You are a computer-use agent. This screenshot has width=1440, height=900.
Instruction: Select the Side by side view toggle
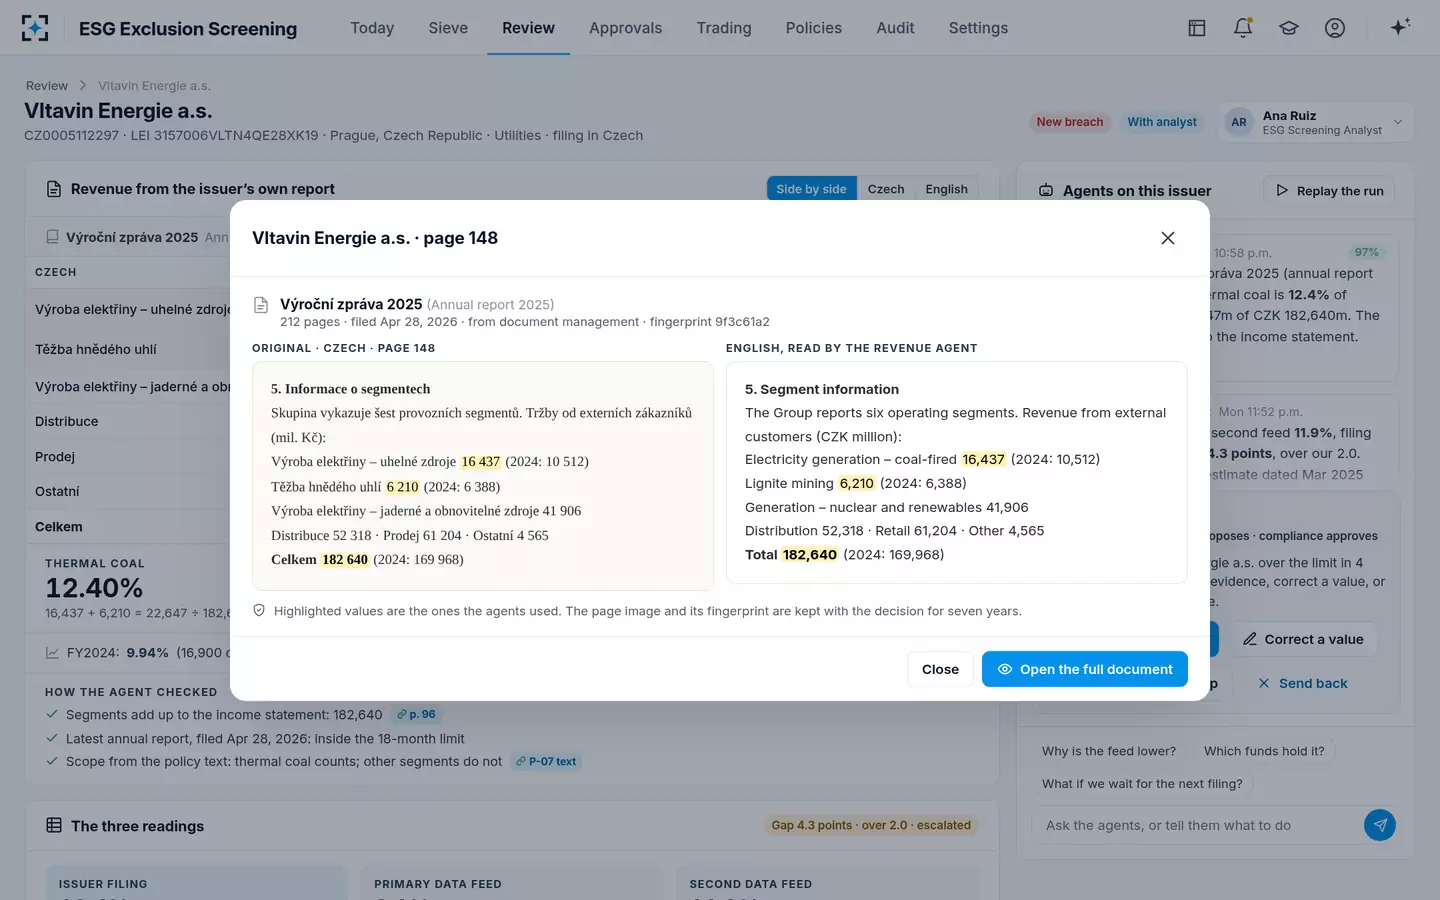coord(811,189)
